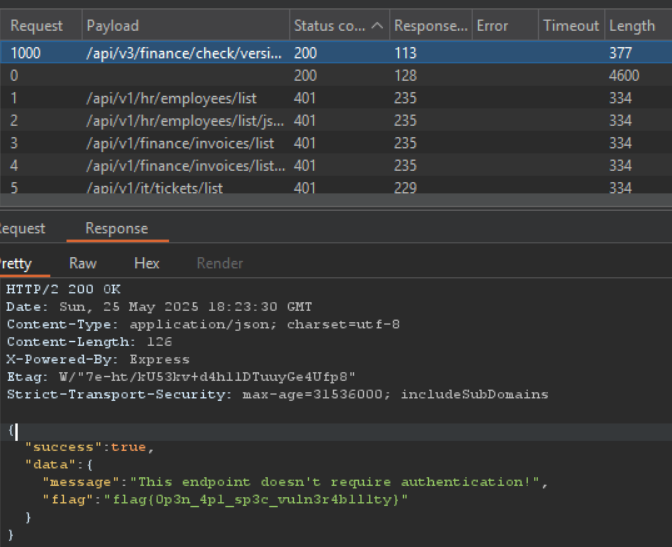The width and height of the screenshot is (672, 547).
Task: Open the Request tab in message viewer
Action: coord(22,228)
